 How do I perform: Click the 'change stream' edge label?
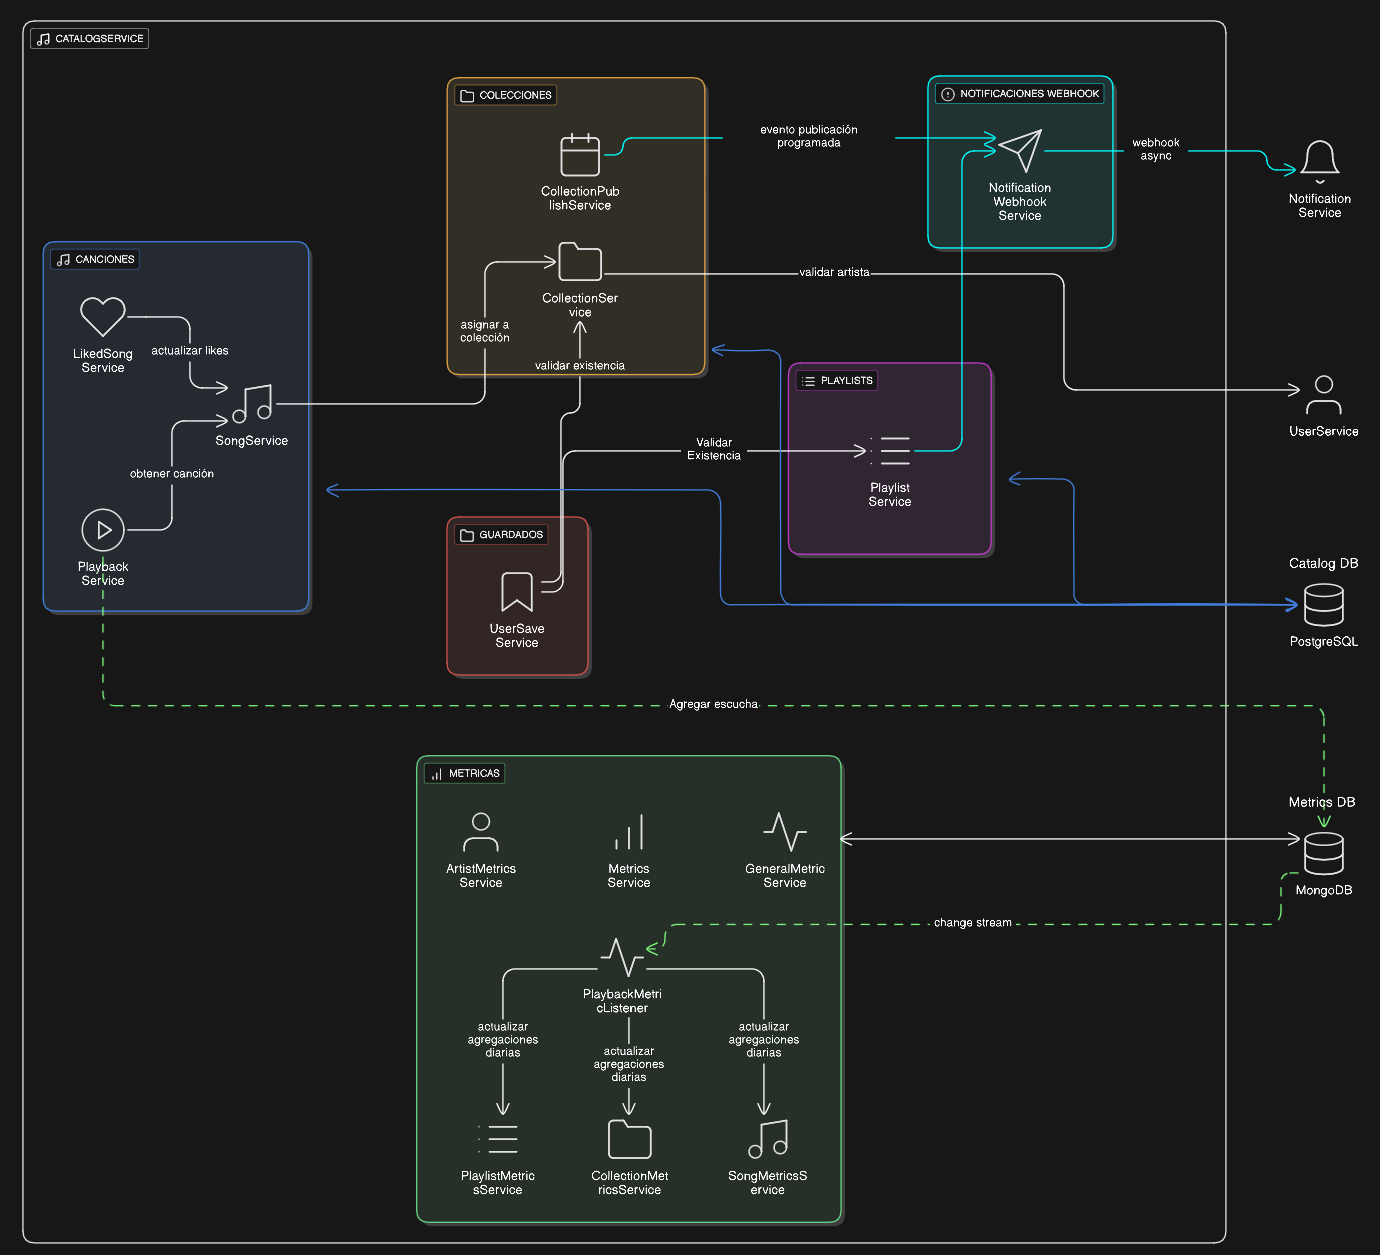[x=972, y=922]
